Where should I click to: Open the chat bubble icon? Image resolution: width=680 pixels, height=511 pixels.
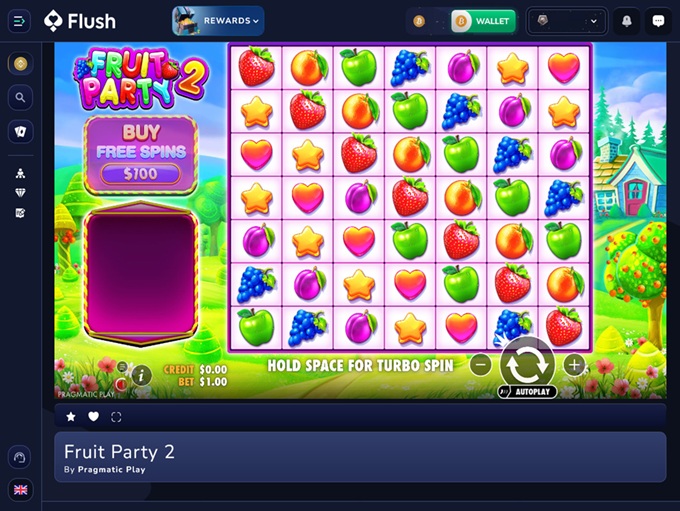[658, 21]
